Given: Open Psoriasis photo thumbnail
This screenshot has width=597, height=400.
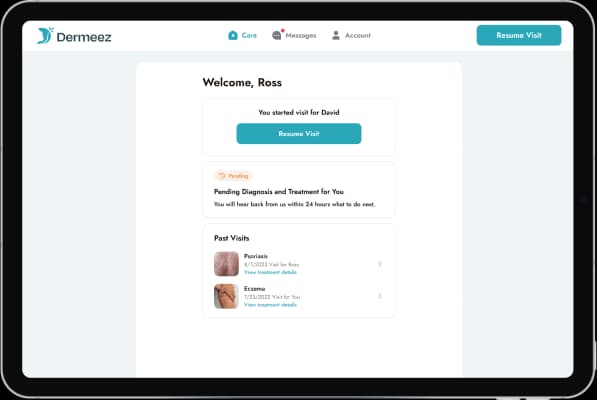Looking at the screenshot, I should 226,264.
